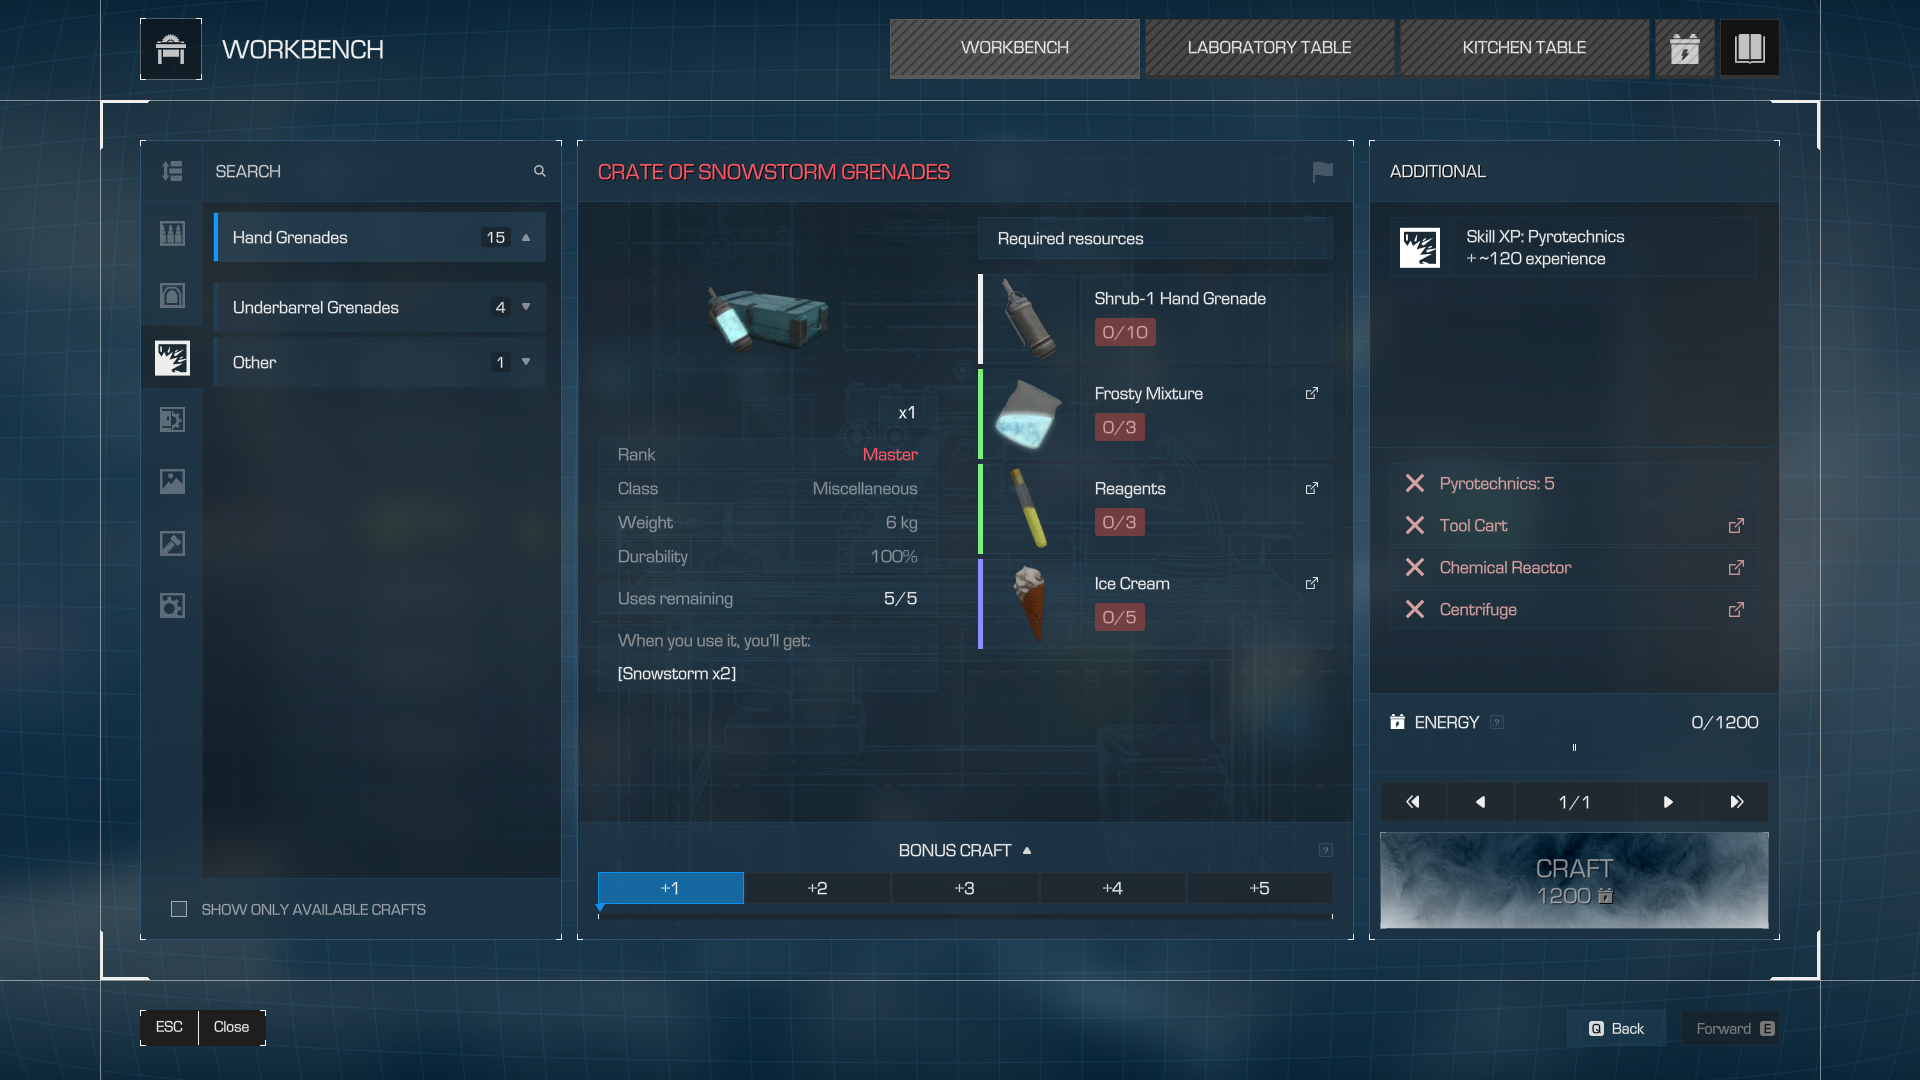Viewport: 1920px width, 1080px height.
Task: Click the Search input field
Action: 370,172
